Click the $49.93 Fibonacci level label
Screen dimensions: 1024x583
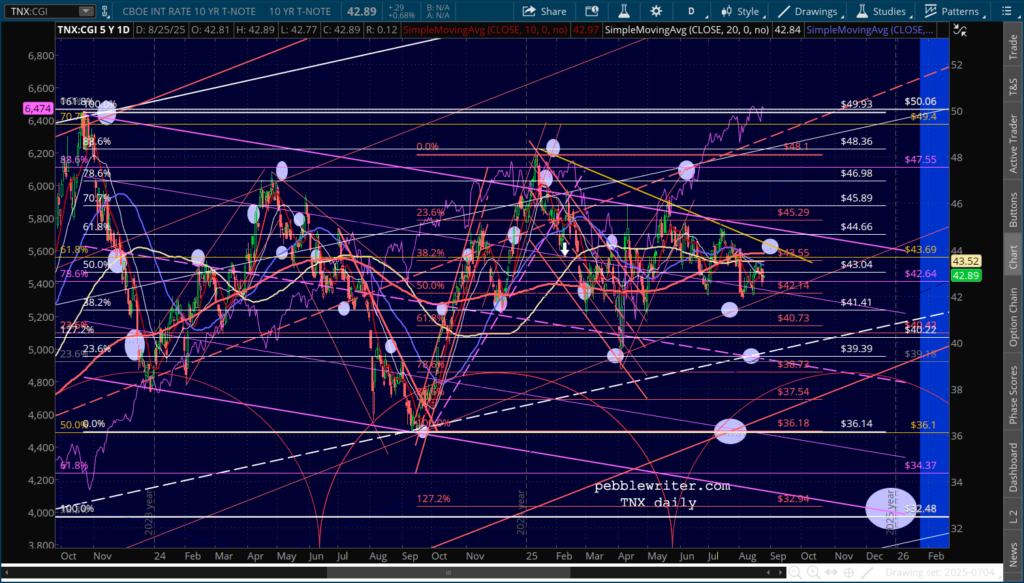(x=856, y=104)
